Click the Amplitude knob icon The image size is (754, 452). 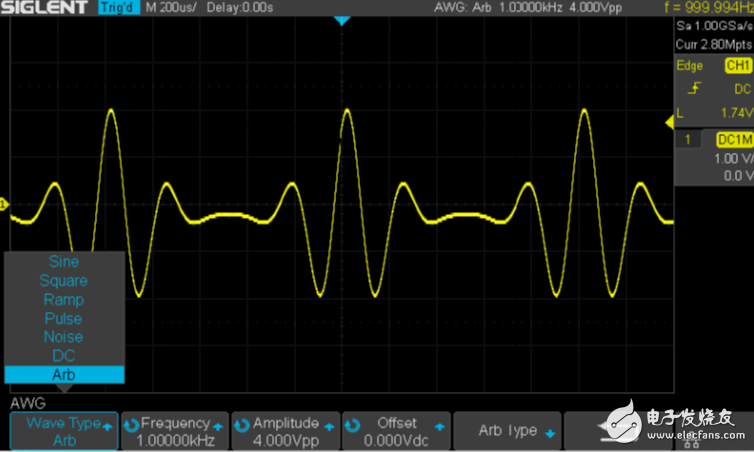tap(243, 424)
